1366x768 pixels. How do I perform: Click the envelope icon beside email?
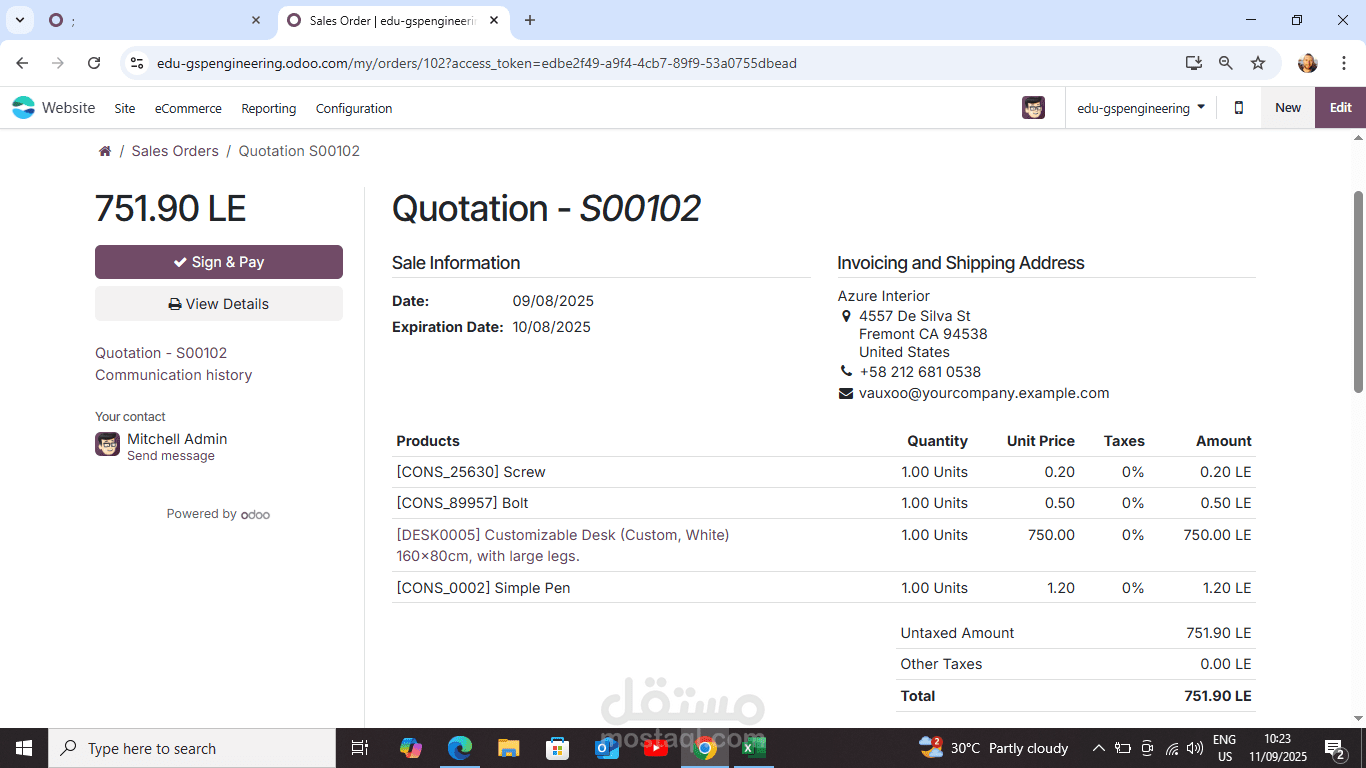846,393
